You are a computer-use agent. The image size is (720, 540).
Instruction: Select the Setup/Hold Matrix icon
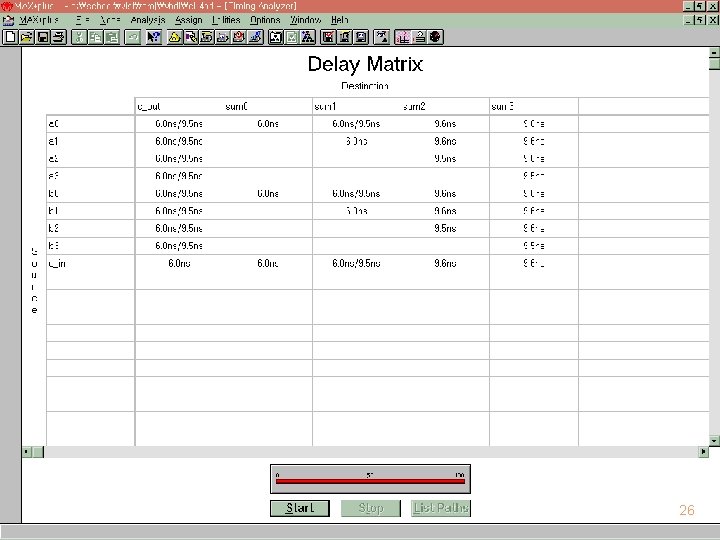tap(419, 37)
